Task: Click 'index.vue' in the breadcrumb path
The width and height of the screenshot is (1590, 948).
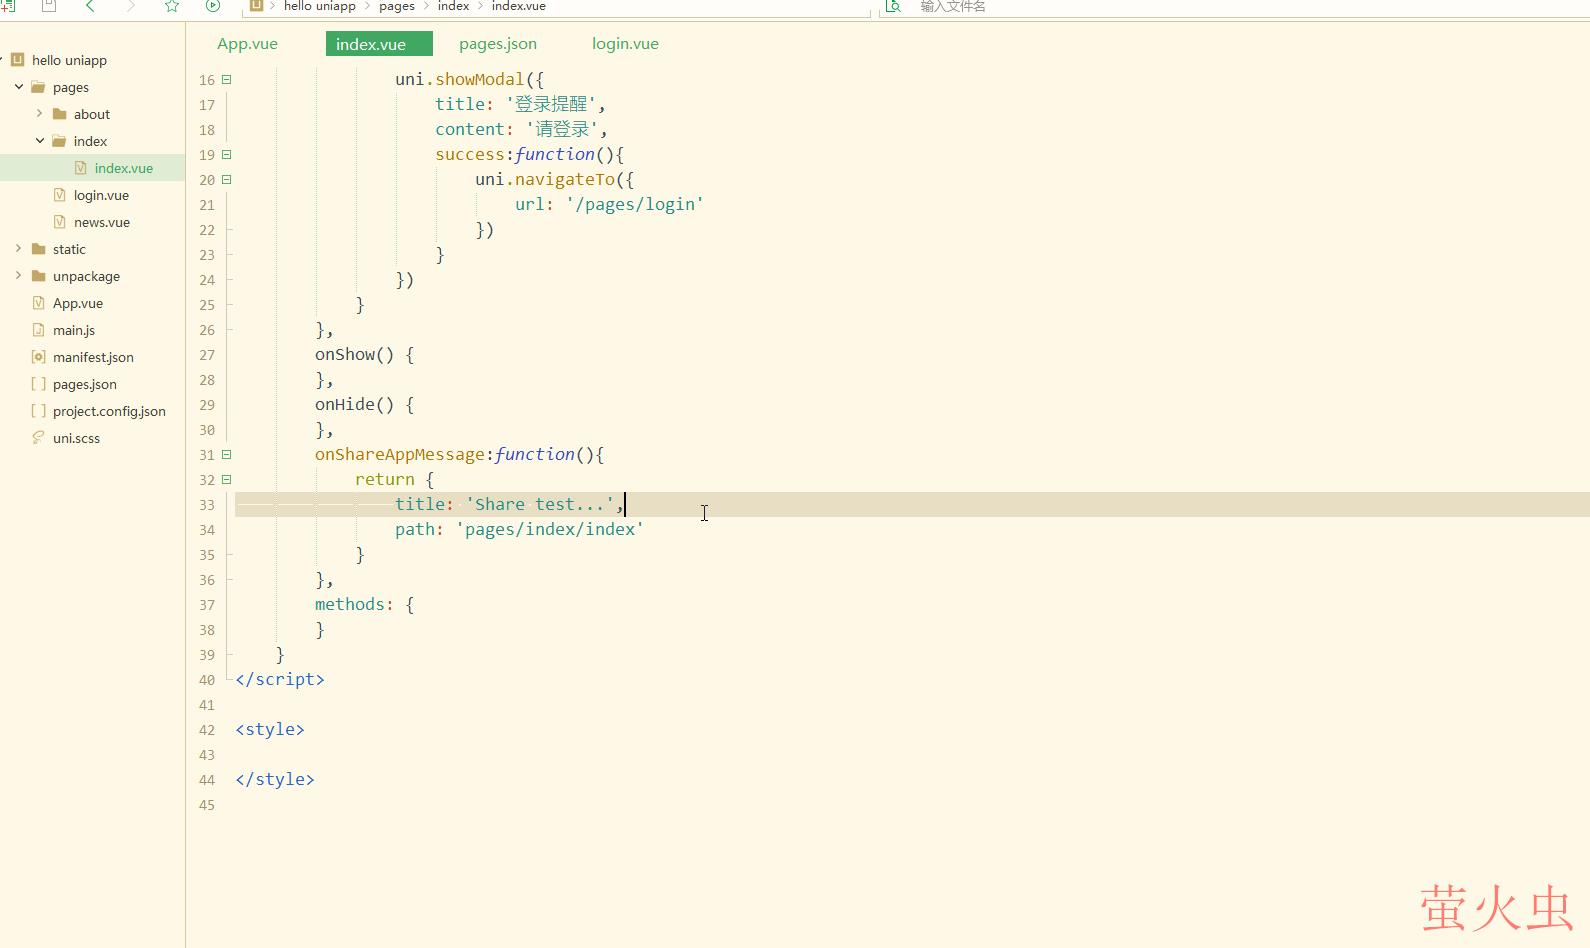Action: (x=519, y=6)
